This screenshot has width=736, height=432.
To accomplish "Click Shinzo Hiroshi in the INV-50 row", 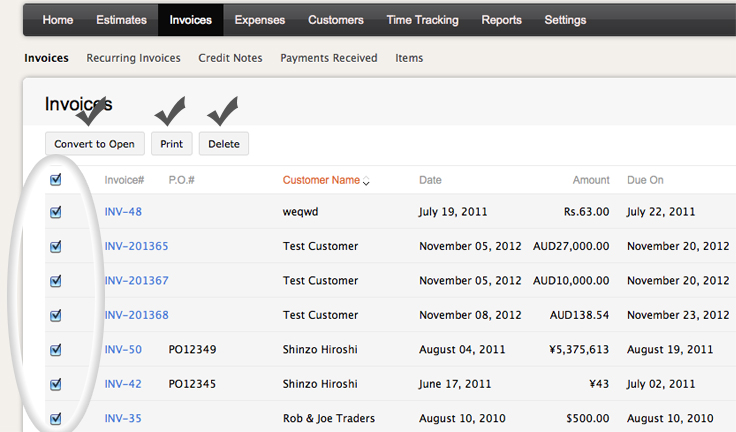I will click(x=320, y=349).
